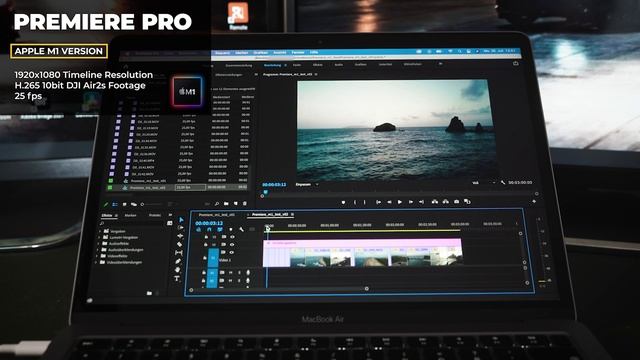Step forward one frame in Program monitor
640x360 pixels.
pos(411,202)
